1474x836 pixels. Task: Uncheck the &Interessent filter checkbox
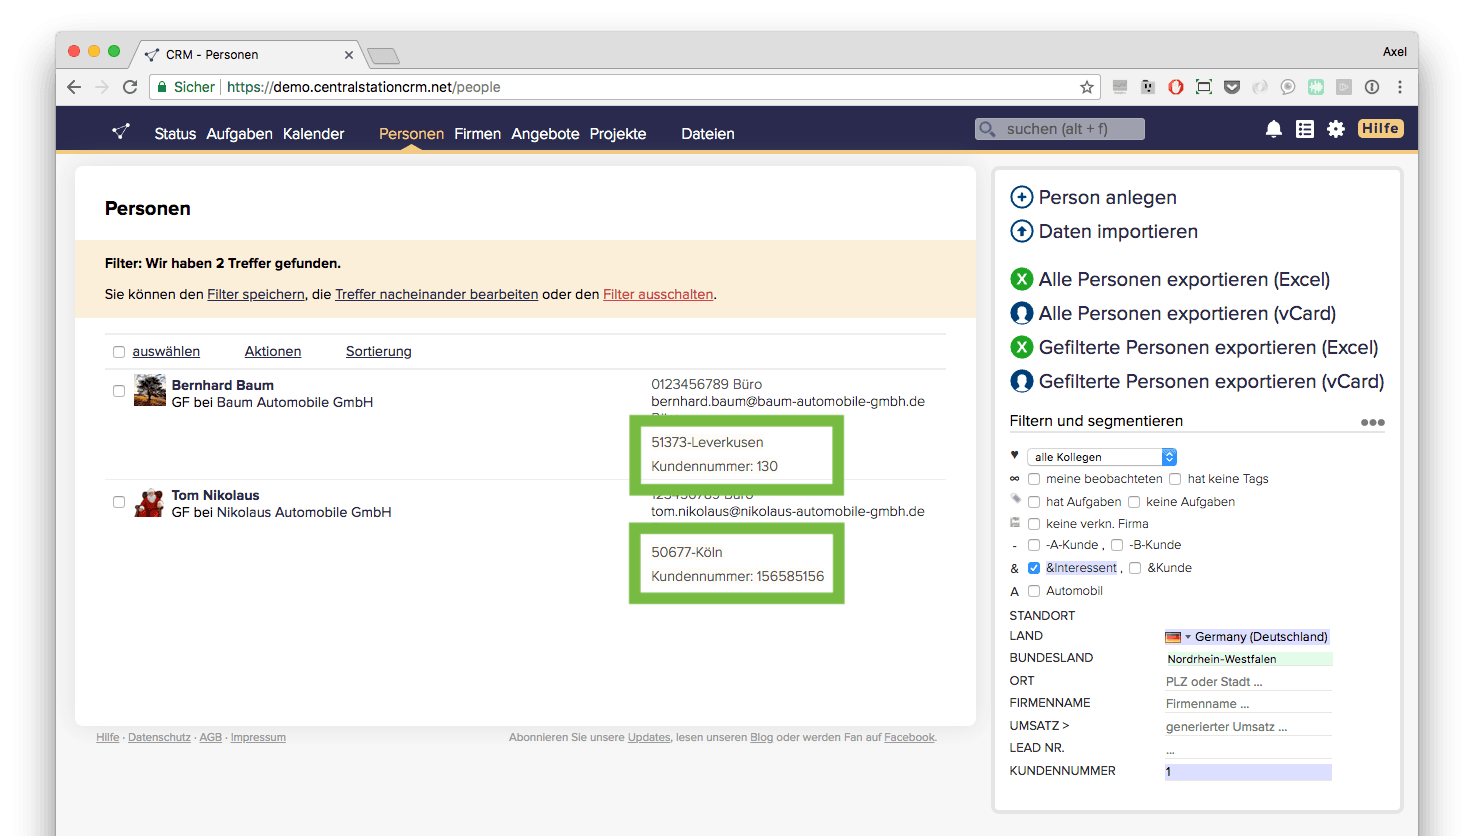pyautogui.click(x=1034, y=568)
